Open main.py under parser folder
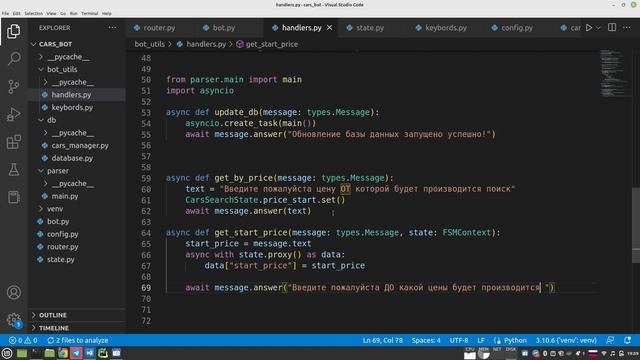Viewport: 640px width, 360px height. 64,196
